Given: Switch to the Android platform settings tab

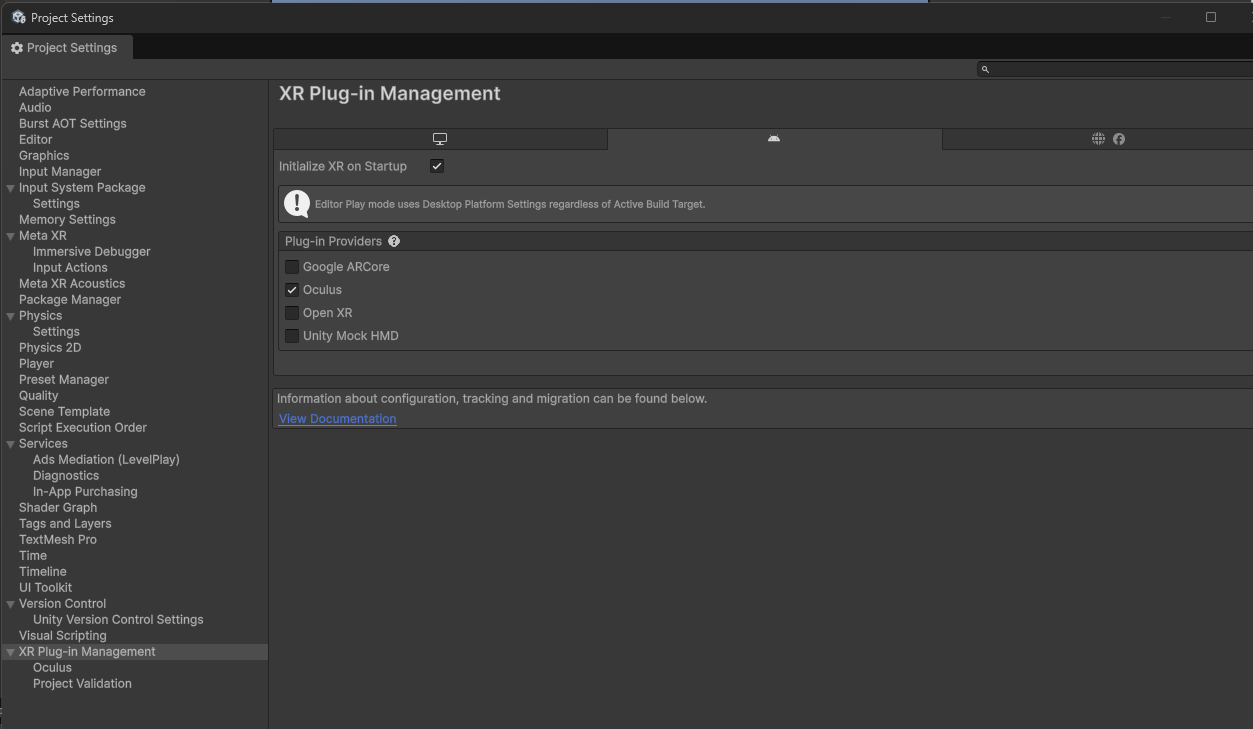Looking at the screenshot, I should click(774, 140).
